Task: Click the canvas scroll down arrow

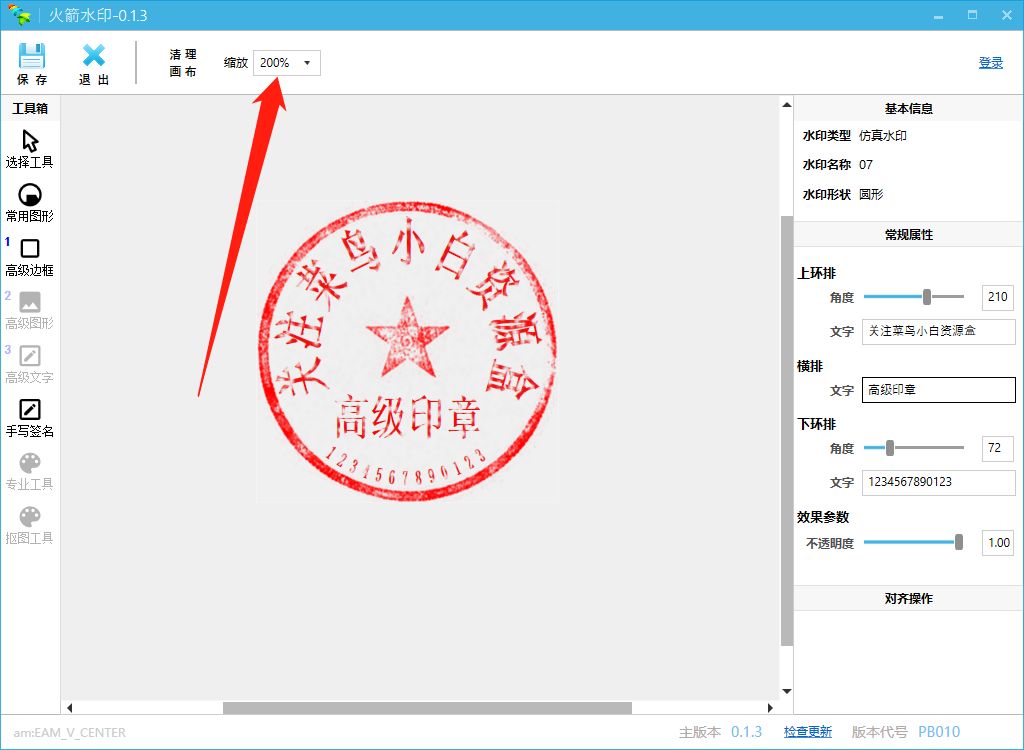Action: tap(786, 691)
